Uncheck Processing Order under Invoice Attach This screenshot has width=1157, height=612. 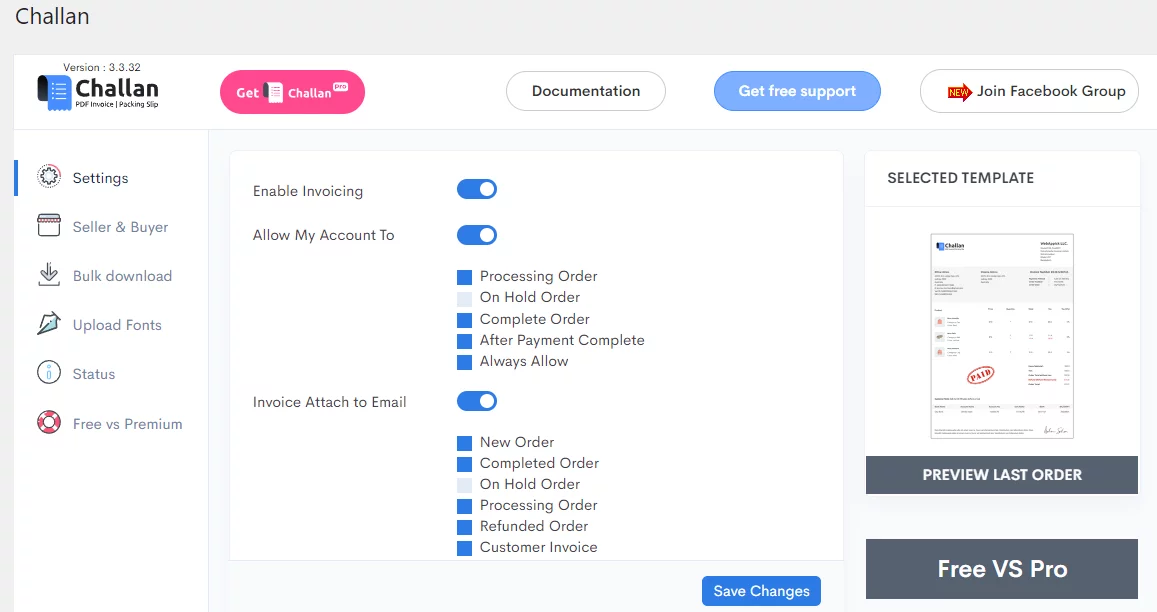pyautogui.click(x=464, y=506)
